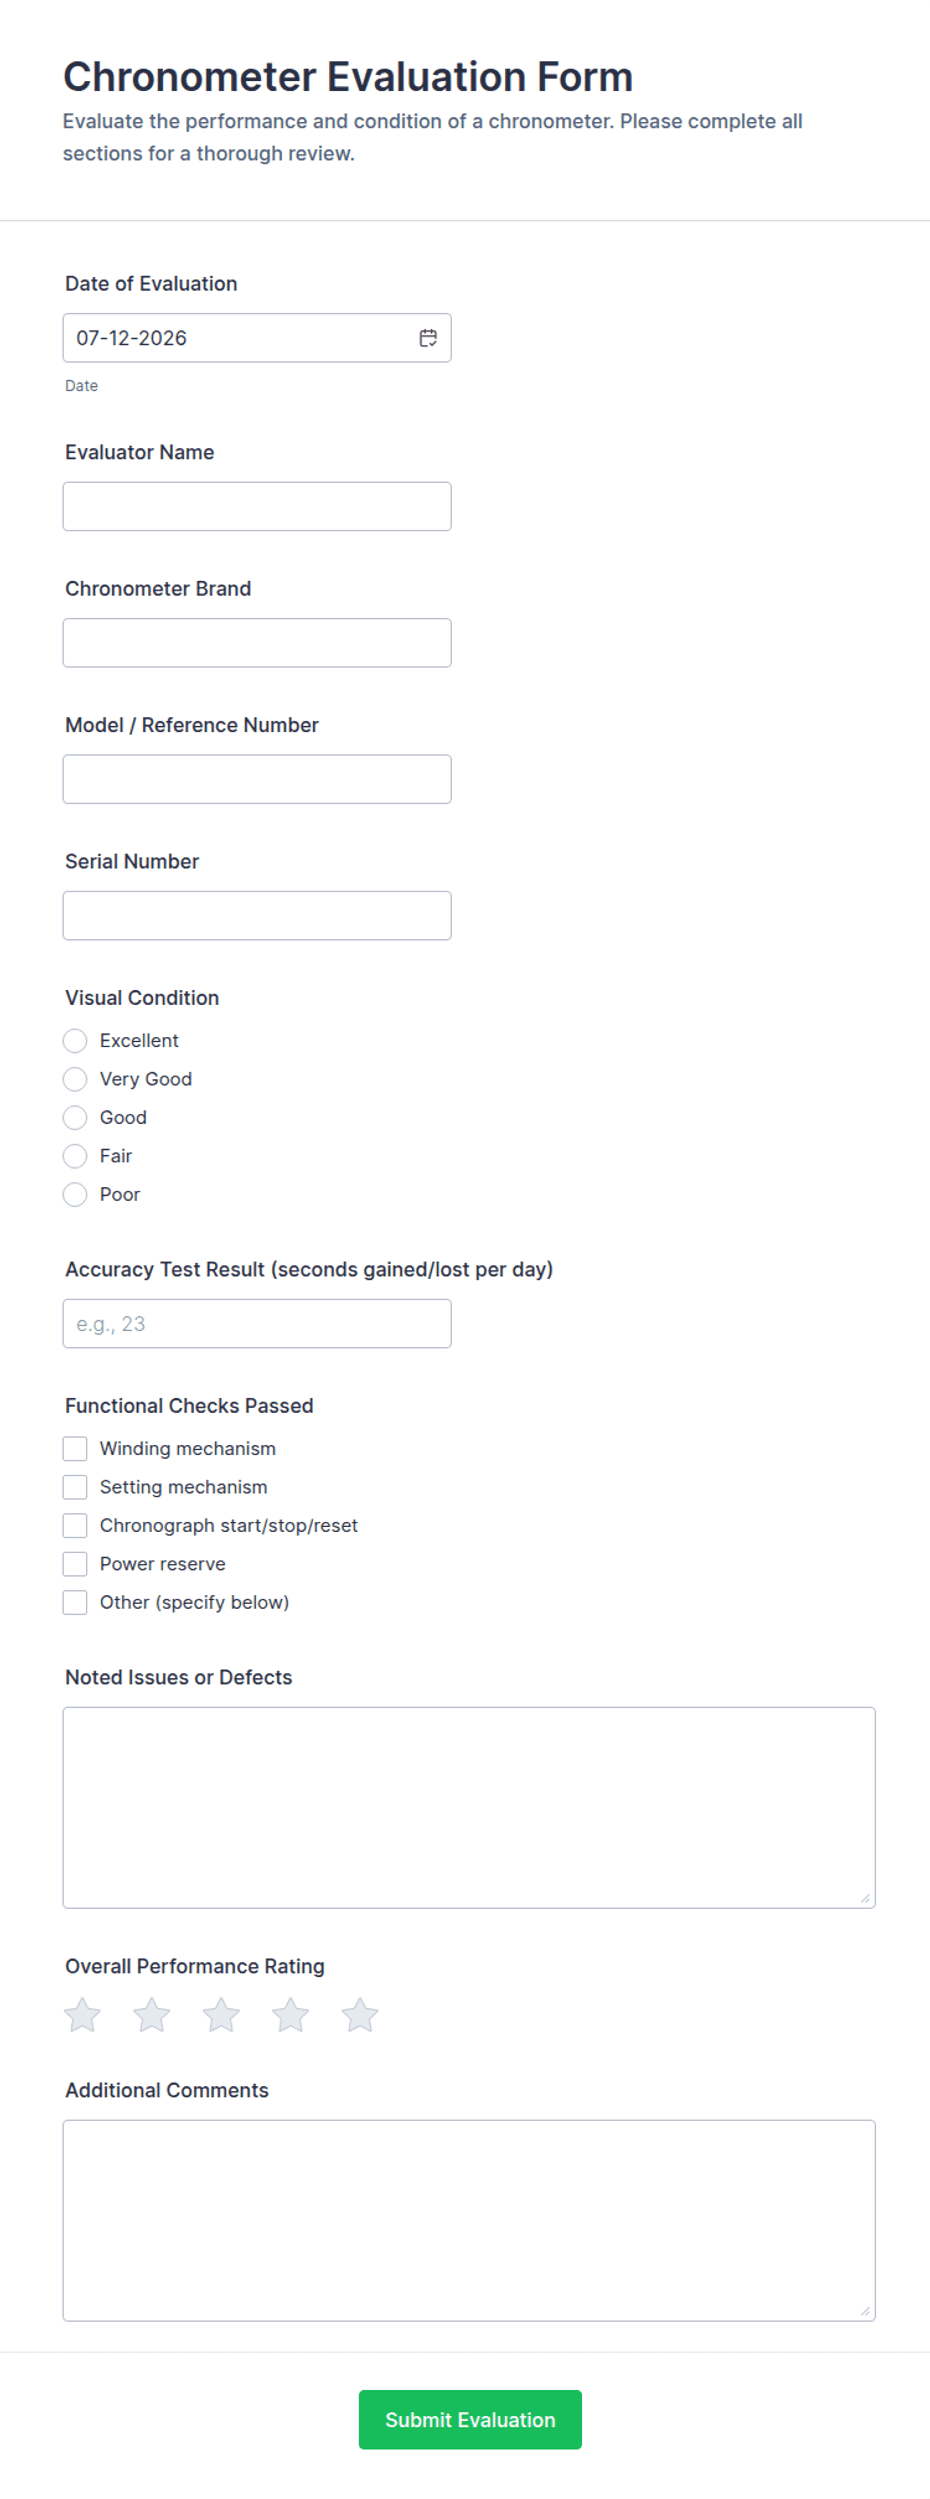
Task: Rate performance with the fifth star
Action: 360,2015
